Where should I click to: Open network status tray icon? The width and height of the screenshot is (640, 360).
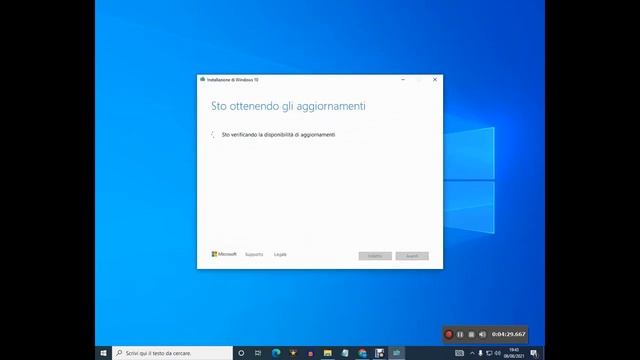(x=489, y=353)
